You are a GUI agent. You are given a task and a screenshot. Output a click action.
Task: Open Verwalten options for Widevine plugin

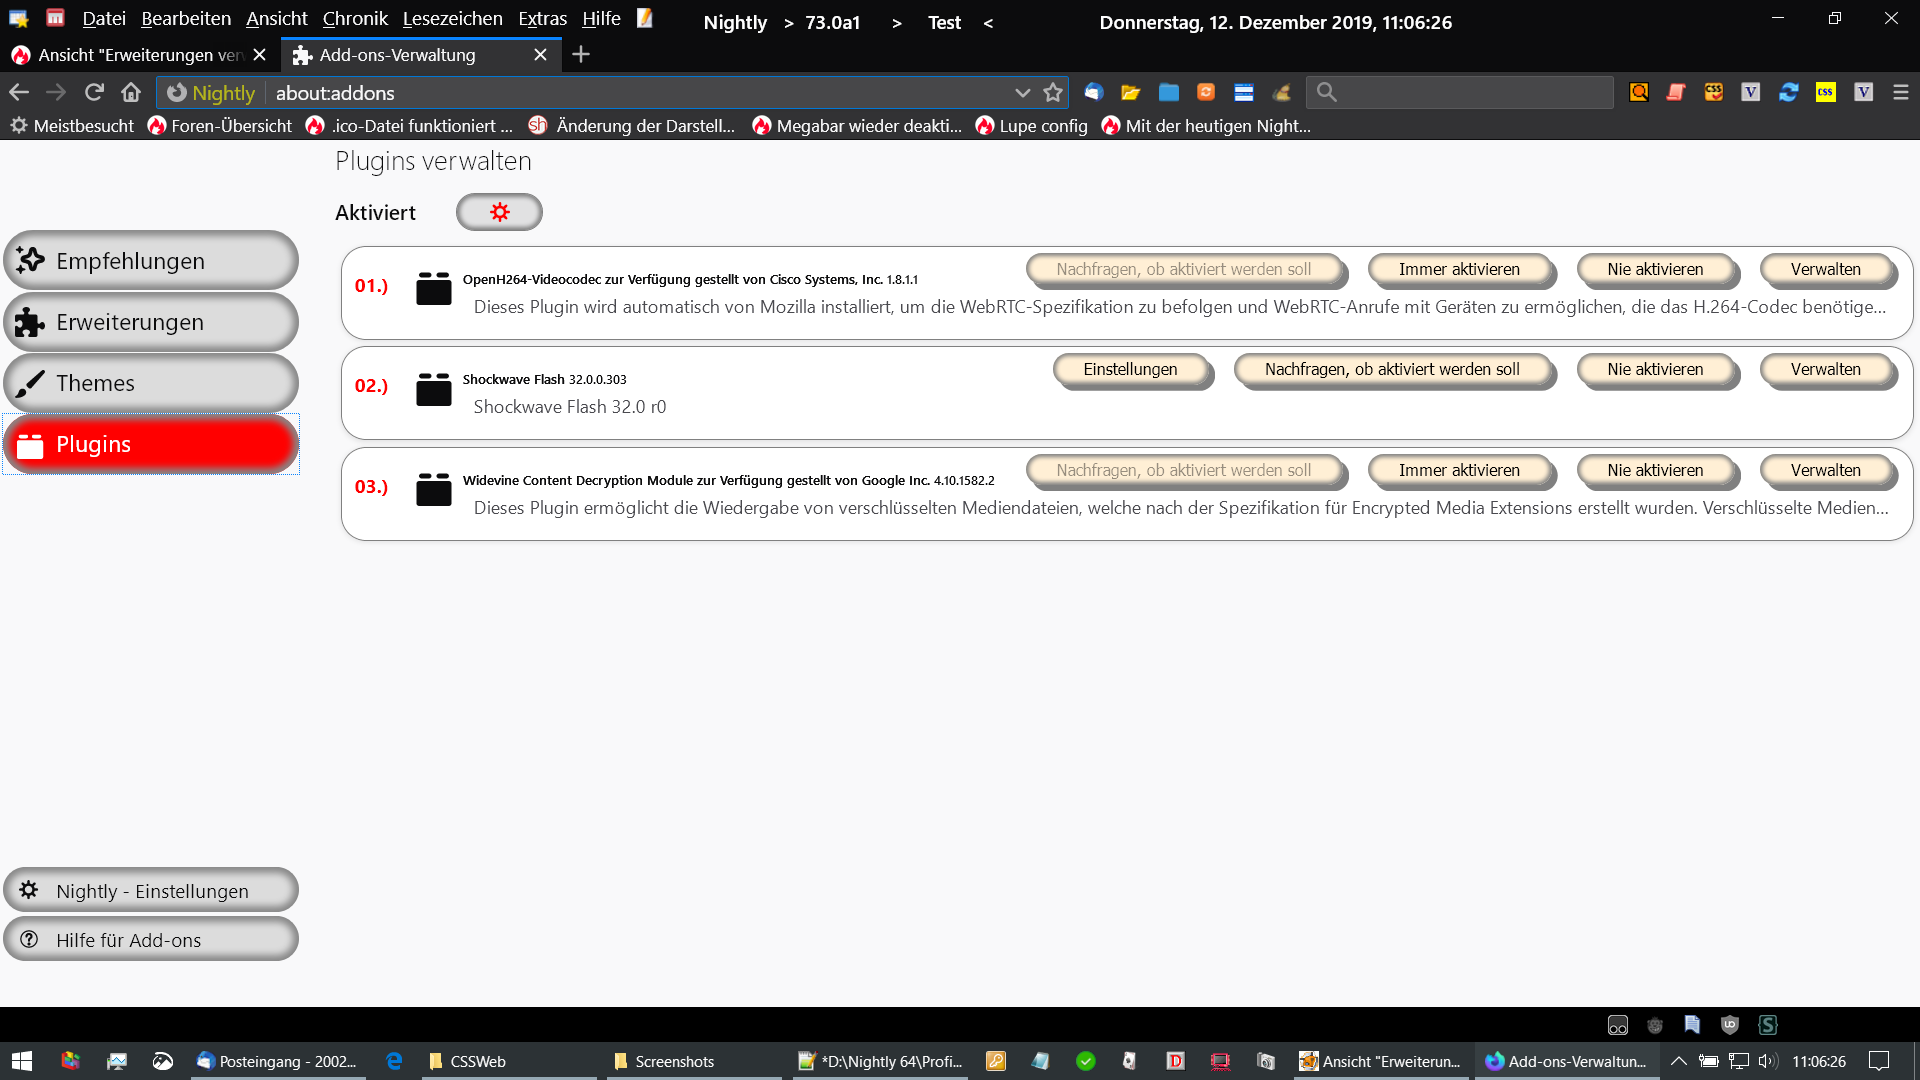(x=1824, y=470)
